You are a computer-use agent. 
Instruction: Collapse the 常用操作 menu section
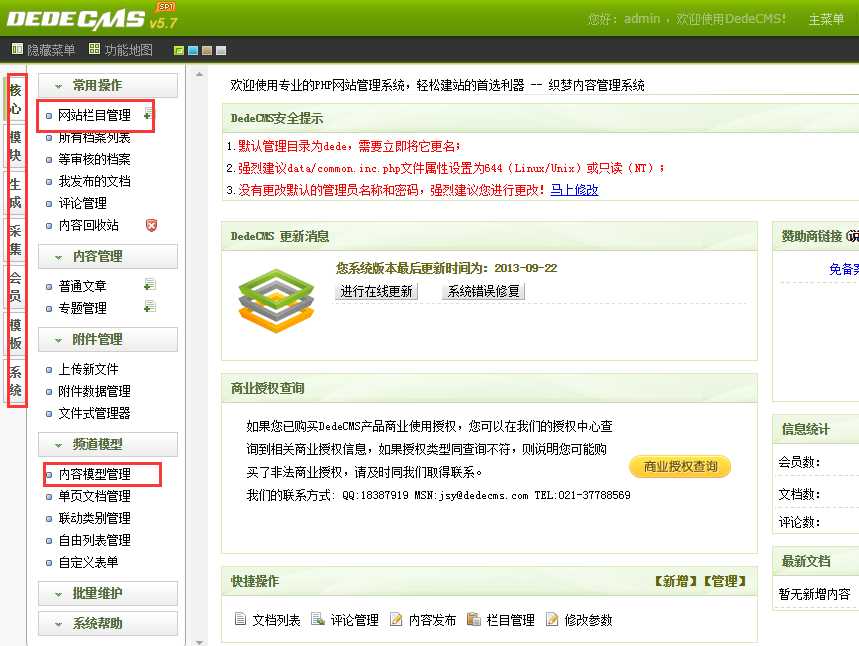[x=108, y=85]
